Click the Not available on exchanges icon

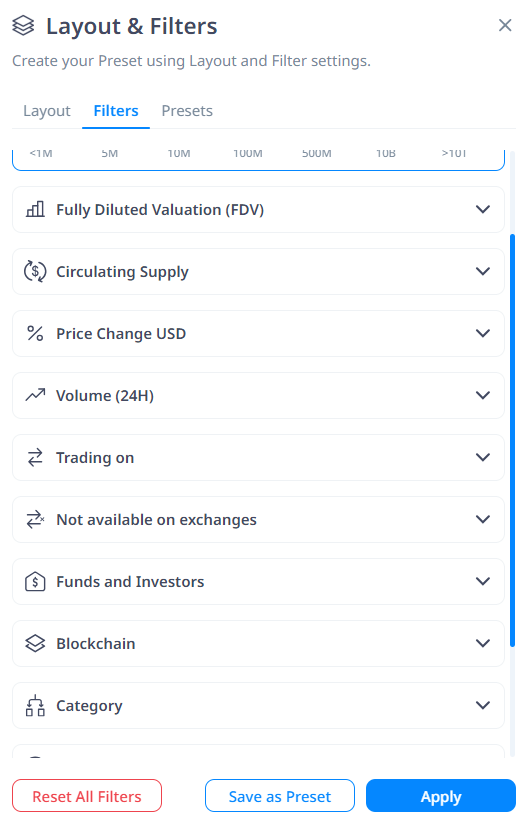tap(35, 519)
